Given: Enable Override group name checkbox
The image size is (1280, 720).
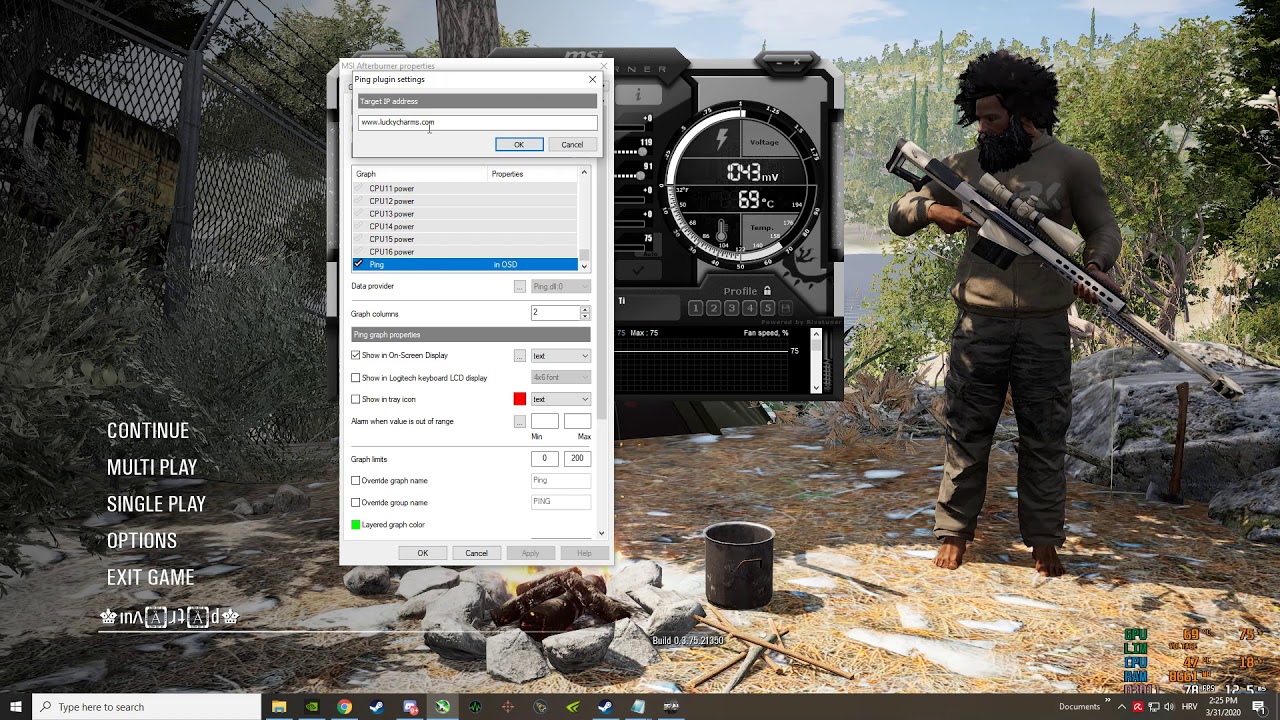Looking at the screenshot, I should pos(355,503).
